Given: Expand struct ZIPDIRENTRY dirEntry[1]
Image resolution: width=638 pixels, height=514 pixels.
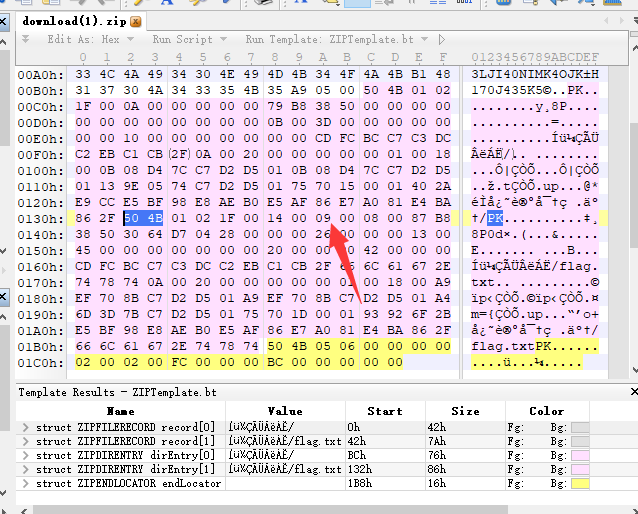Looking at the screenshot, I should tap(26, 469).
